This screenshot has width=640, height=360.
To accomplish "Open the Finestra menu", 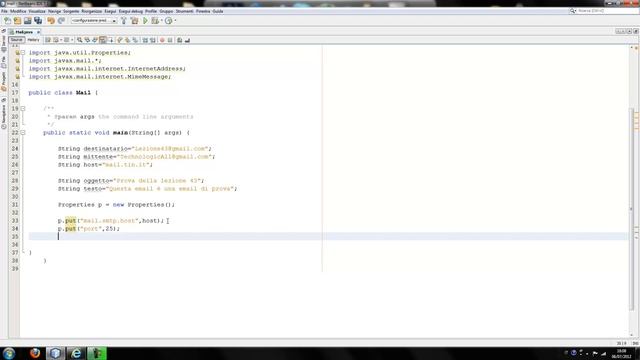I will [x=203, y=11].
